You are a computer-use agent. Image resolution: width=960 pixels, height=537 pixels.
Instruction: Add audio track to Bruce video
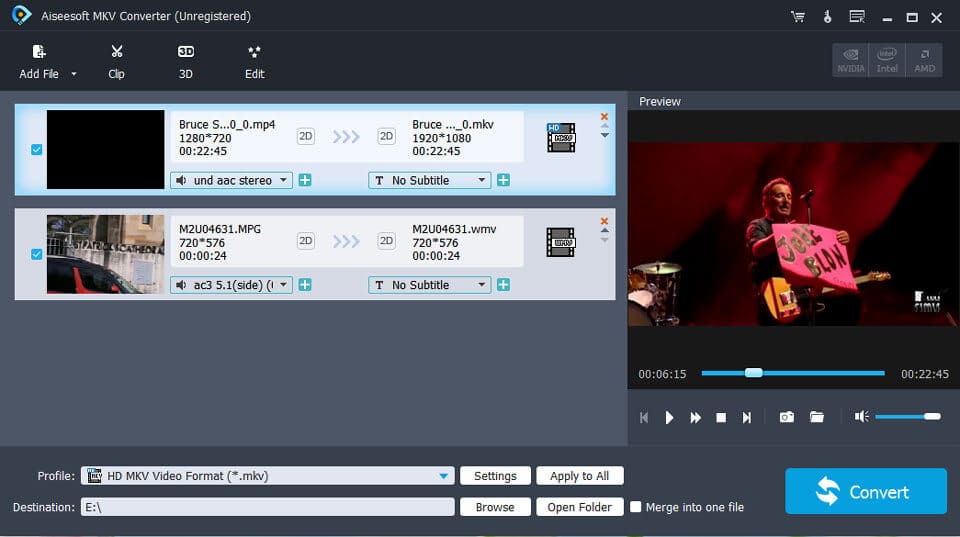pyautogui.click(x=305, y=180)
